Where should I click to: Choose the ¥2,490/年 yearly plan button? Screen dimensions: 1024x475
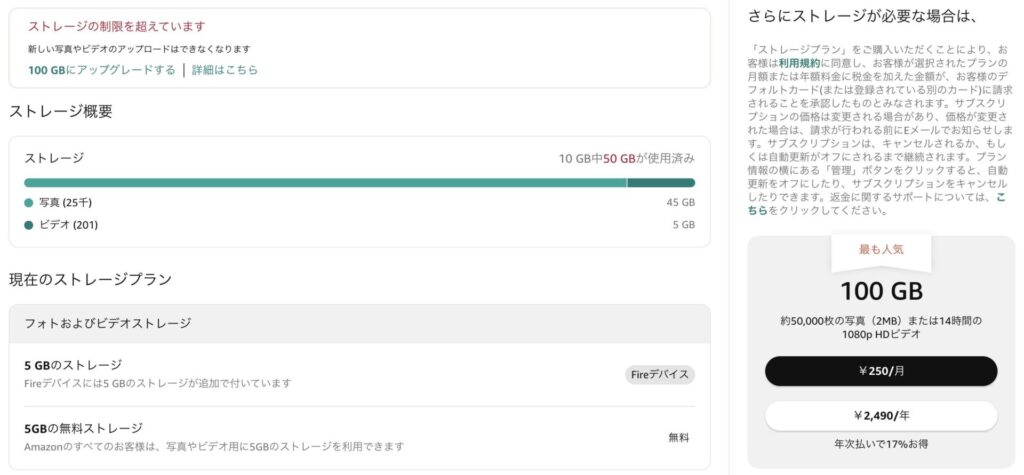[881, 415]
